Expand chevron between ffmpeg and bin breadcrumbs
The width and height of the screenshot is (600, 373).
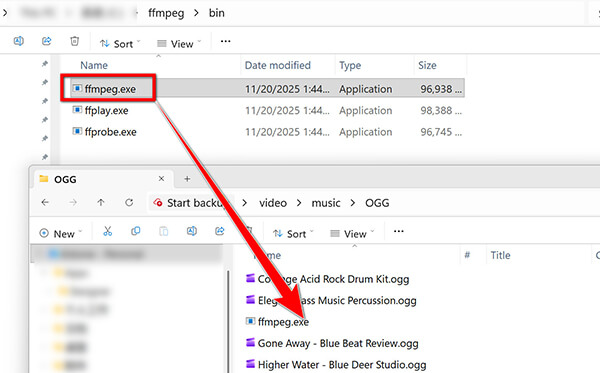pyautogui.click(x=196, y=13)
